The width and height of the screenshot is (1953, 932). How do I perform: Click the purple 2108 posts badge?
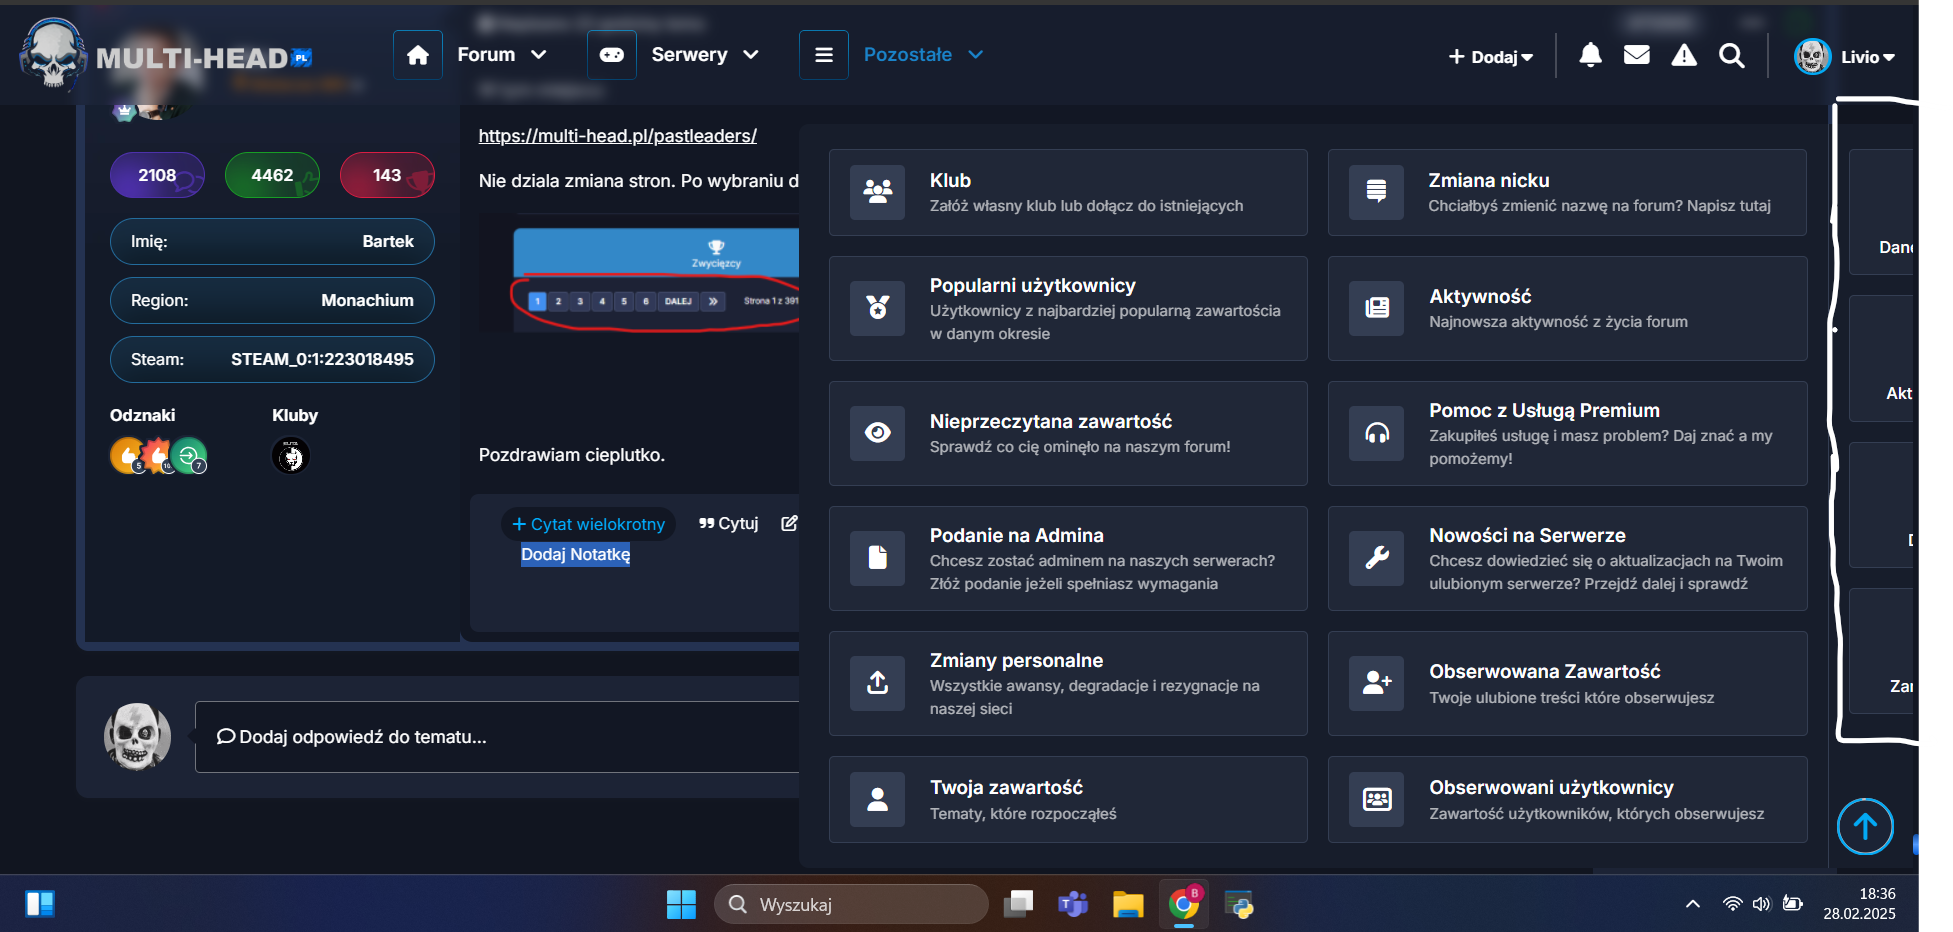coord(157,175)
